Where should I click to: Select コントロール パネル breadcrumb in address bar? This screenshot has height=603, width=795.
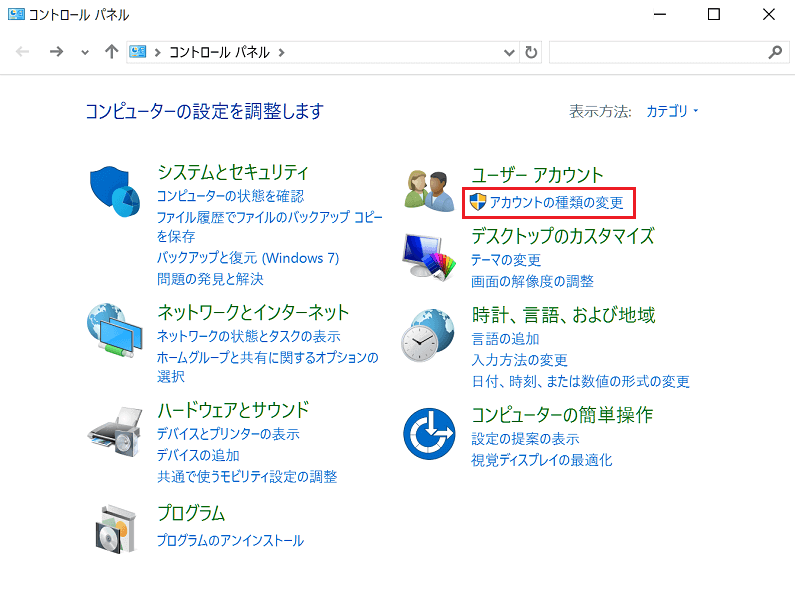click(x=219, y=52)
